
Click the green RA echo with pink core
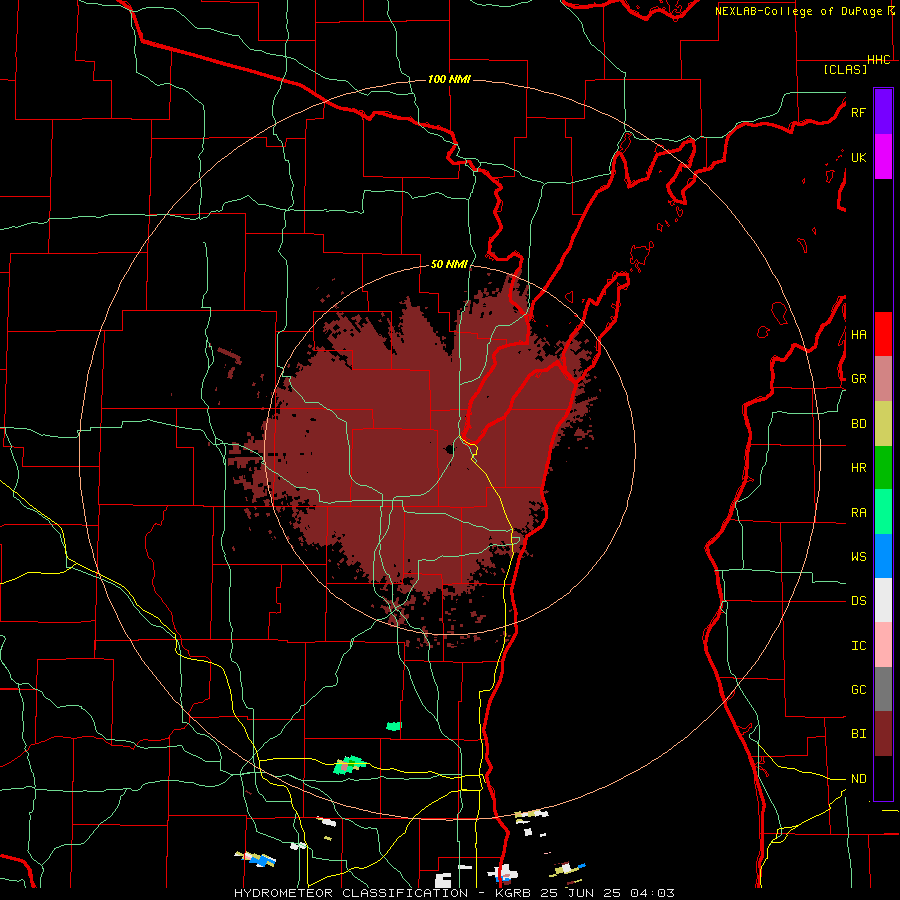(x=349, y=765)
